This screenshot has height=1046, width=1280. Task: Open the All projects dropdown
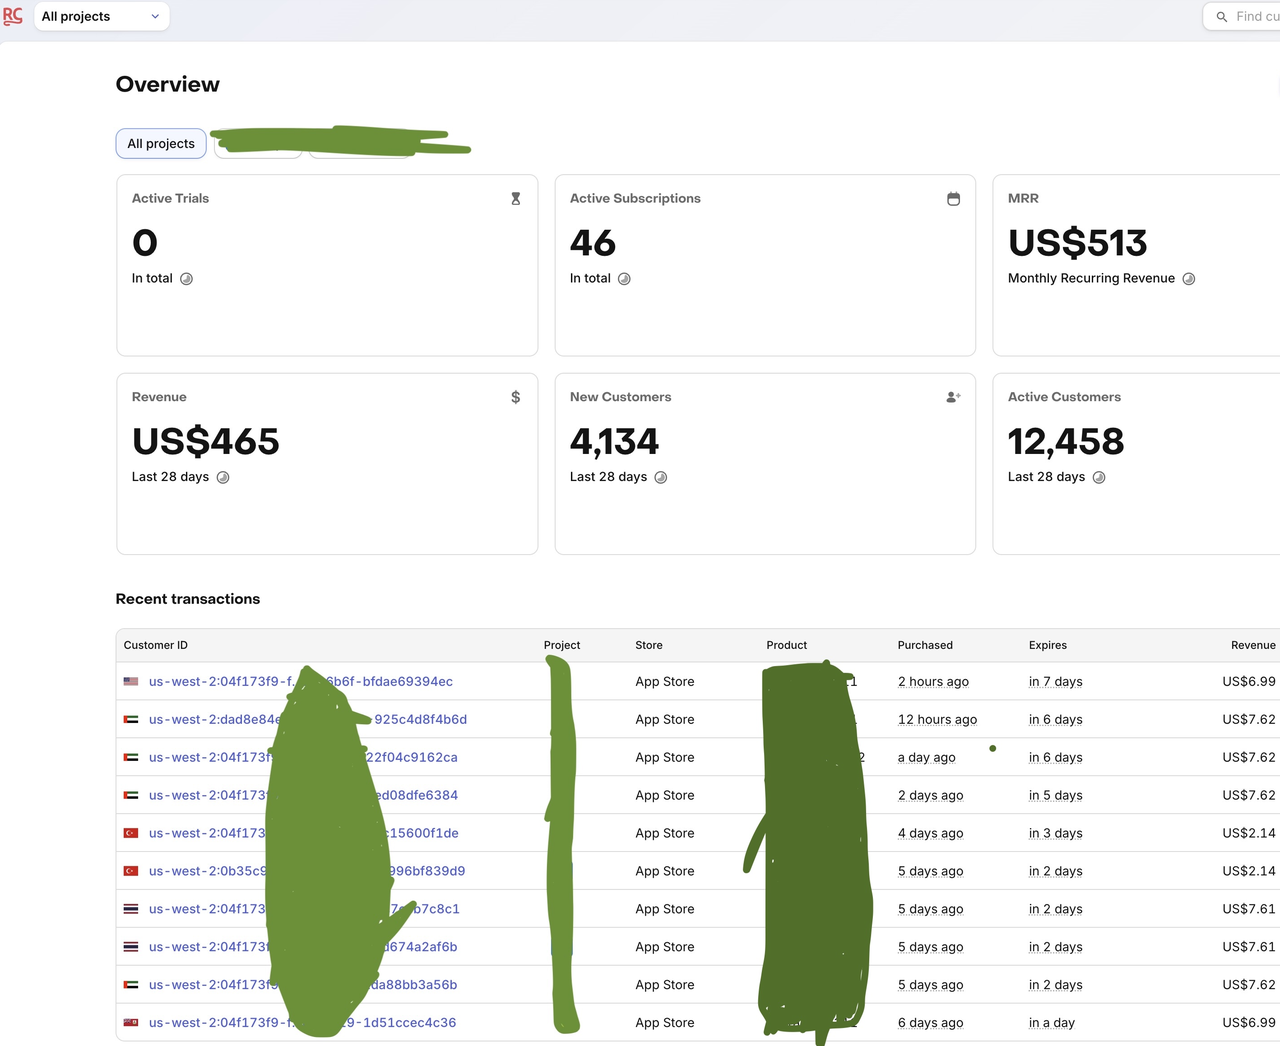[102, 16]
